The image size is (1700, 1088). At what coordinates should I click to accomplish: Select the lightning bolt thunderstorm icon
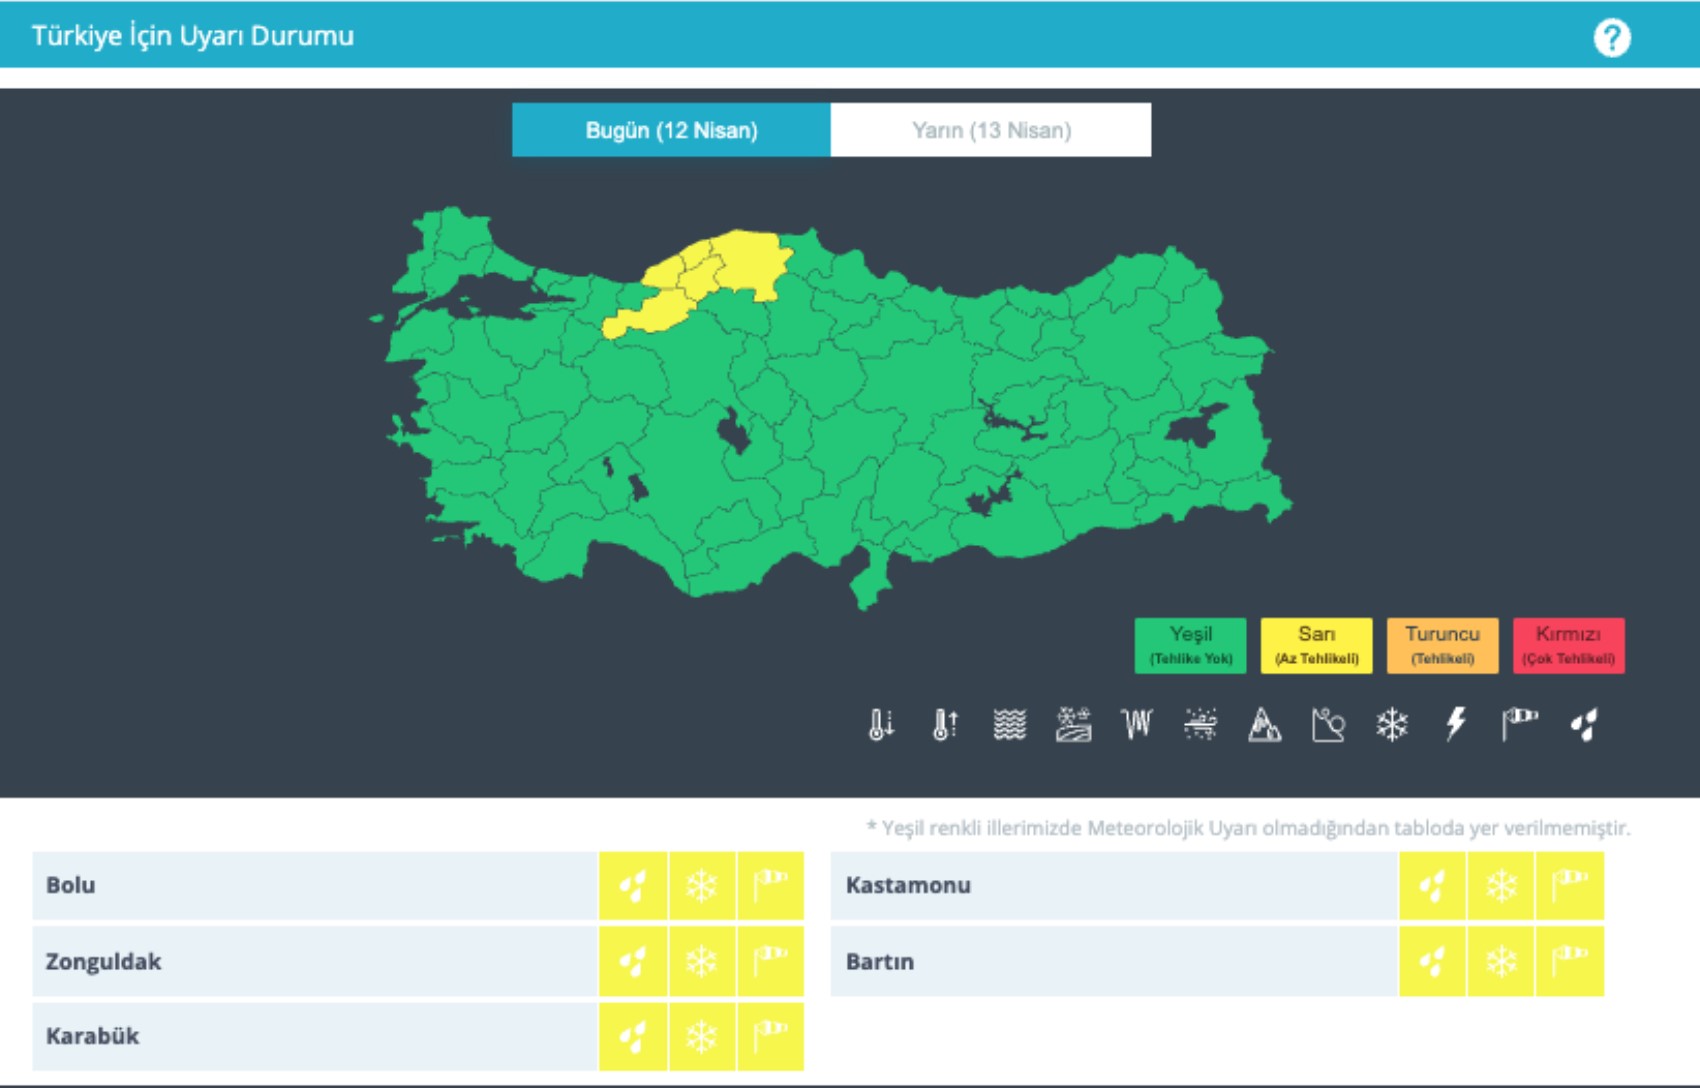[x=1456, y=724]
